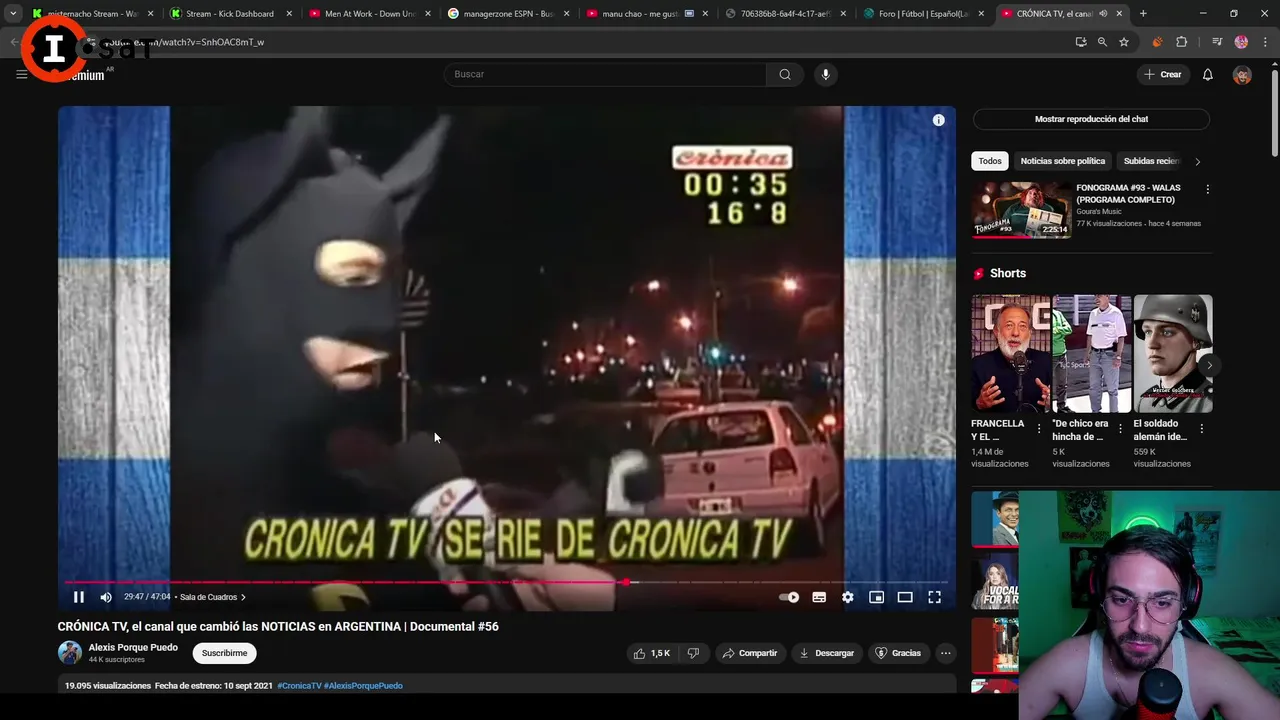Image resolution: width=1280 pixels, height=720 pixels.
Task: Start voice search with microphone
Action: click(x=825, y=74)
